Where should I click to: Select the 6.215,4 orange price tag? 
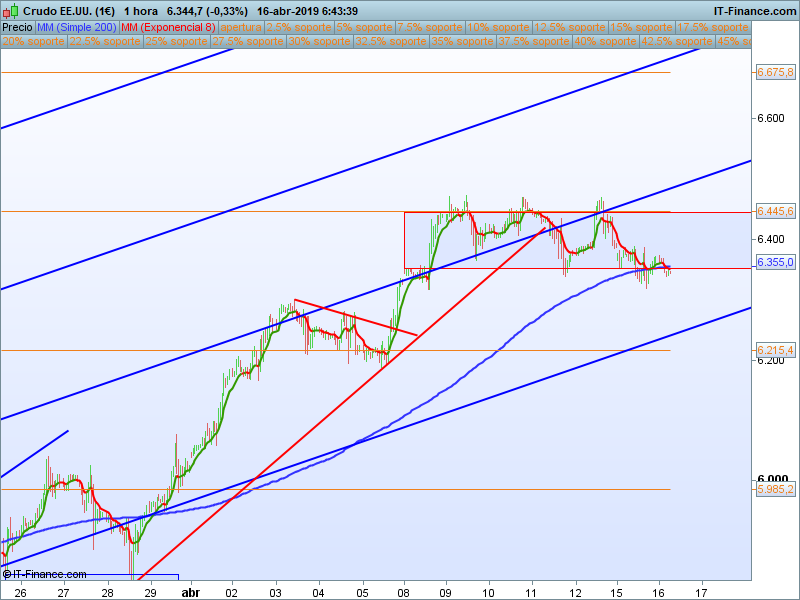[x=775, y=350]
